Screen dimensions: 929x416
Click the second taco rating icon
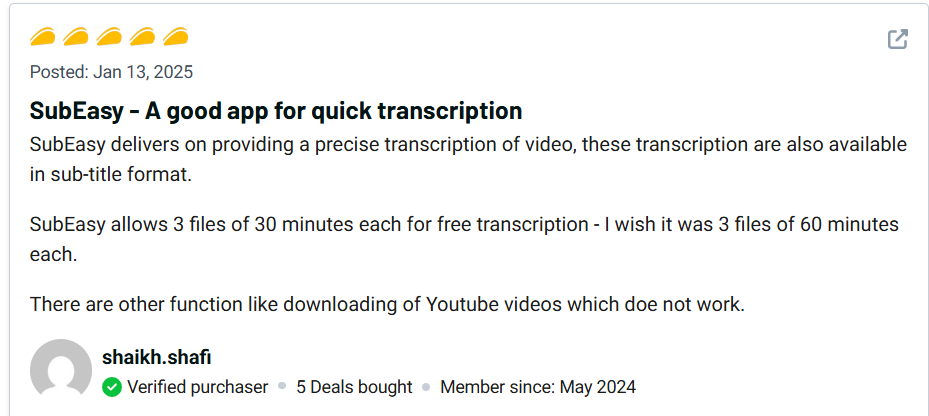[75, 38]
